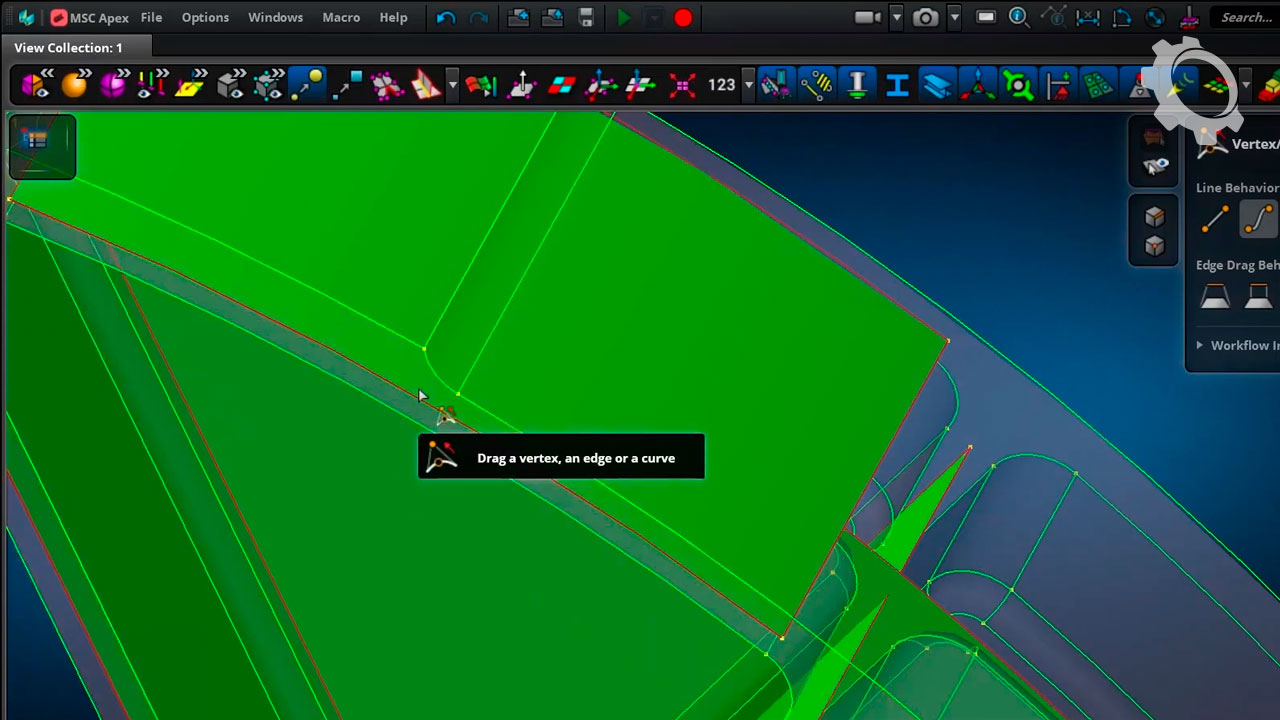Click the red collapse arrows toolbar icon
Screen dimensions: 1280x720
(x=682, y=86)
